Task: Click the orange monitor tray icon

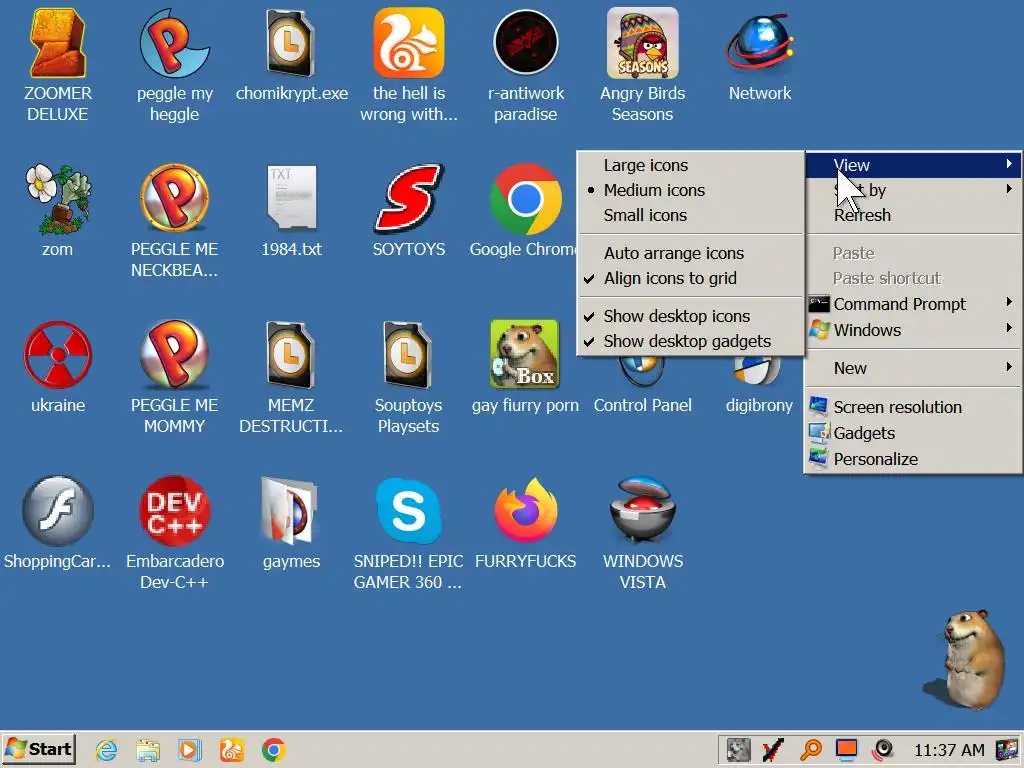Action: [846, 750]
